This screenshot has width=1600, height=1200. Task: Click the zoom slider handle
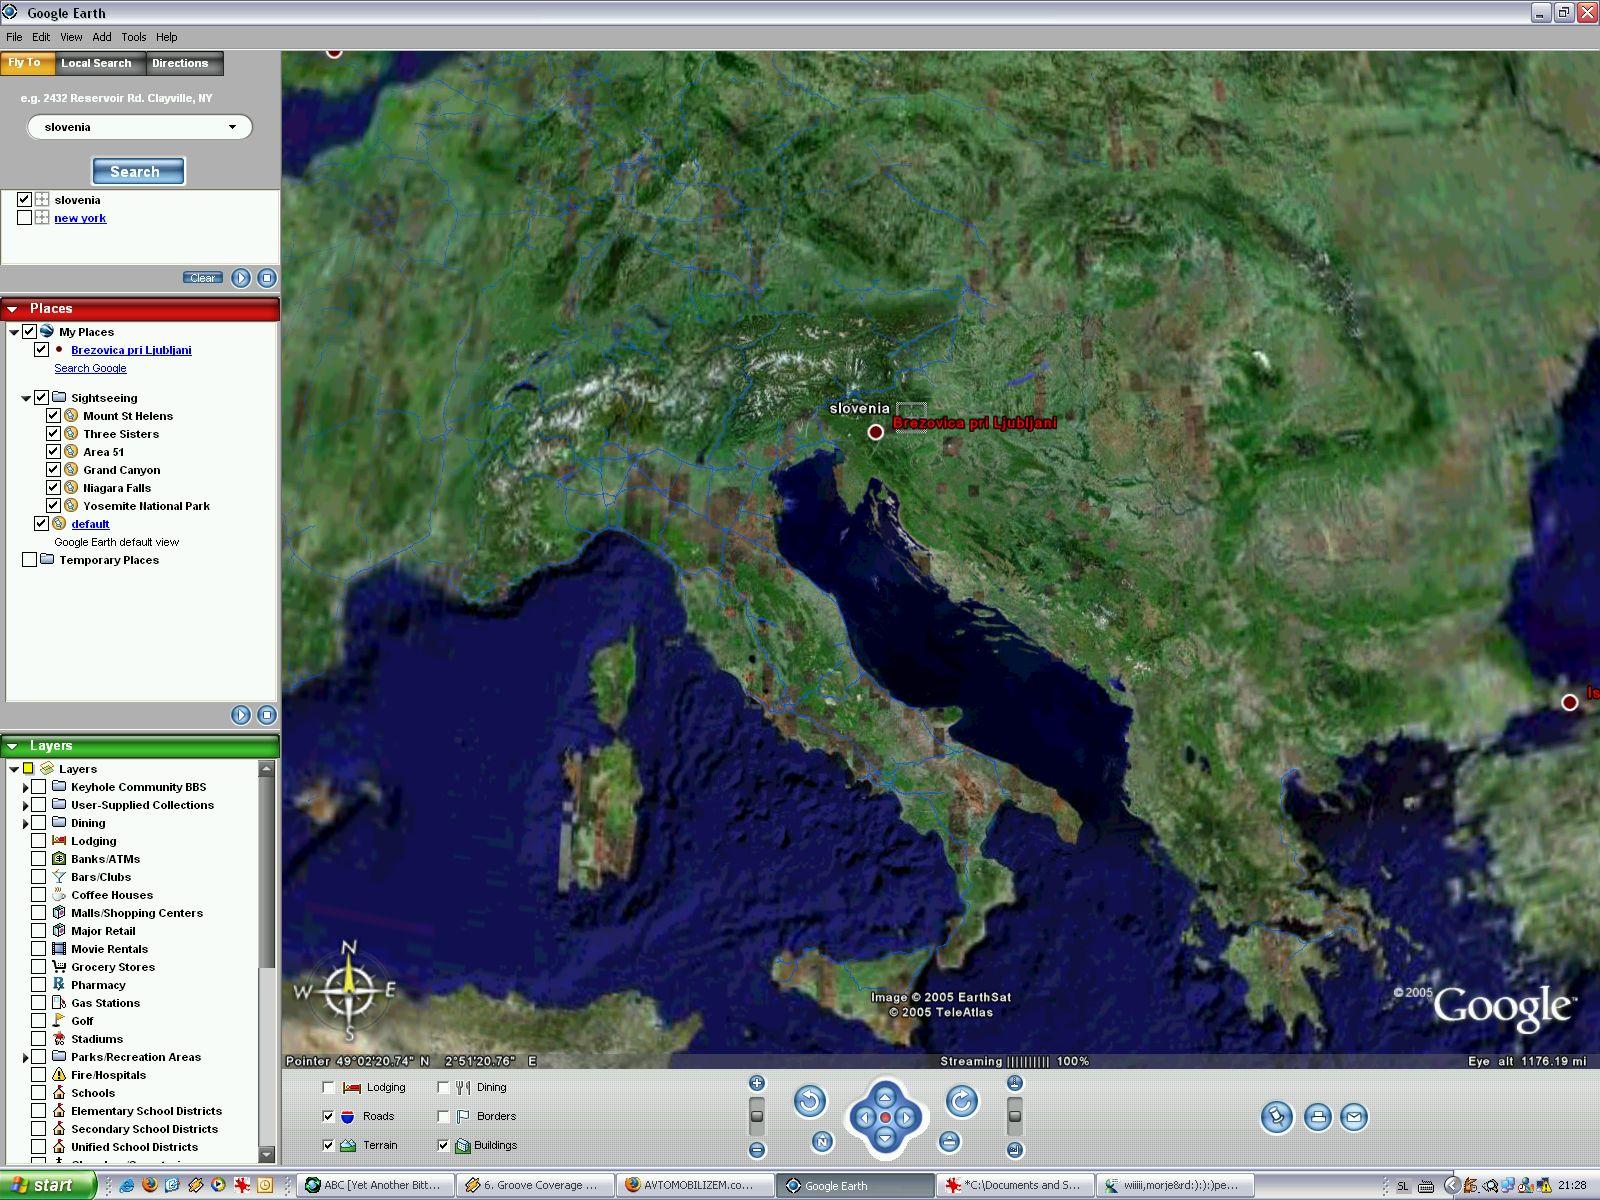tap(757, 1116)
